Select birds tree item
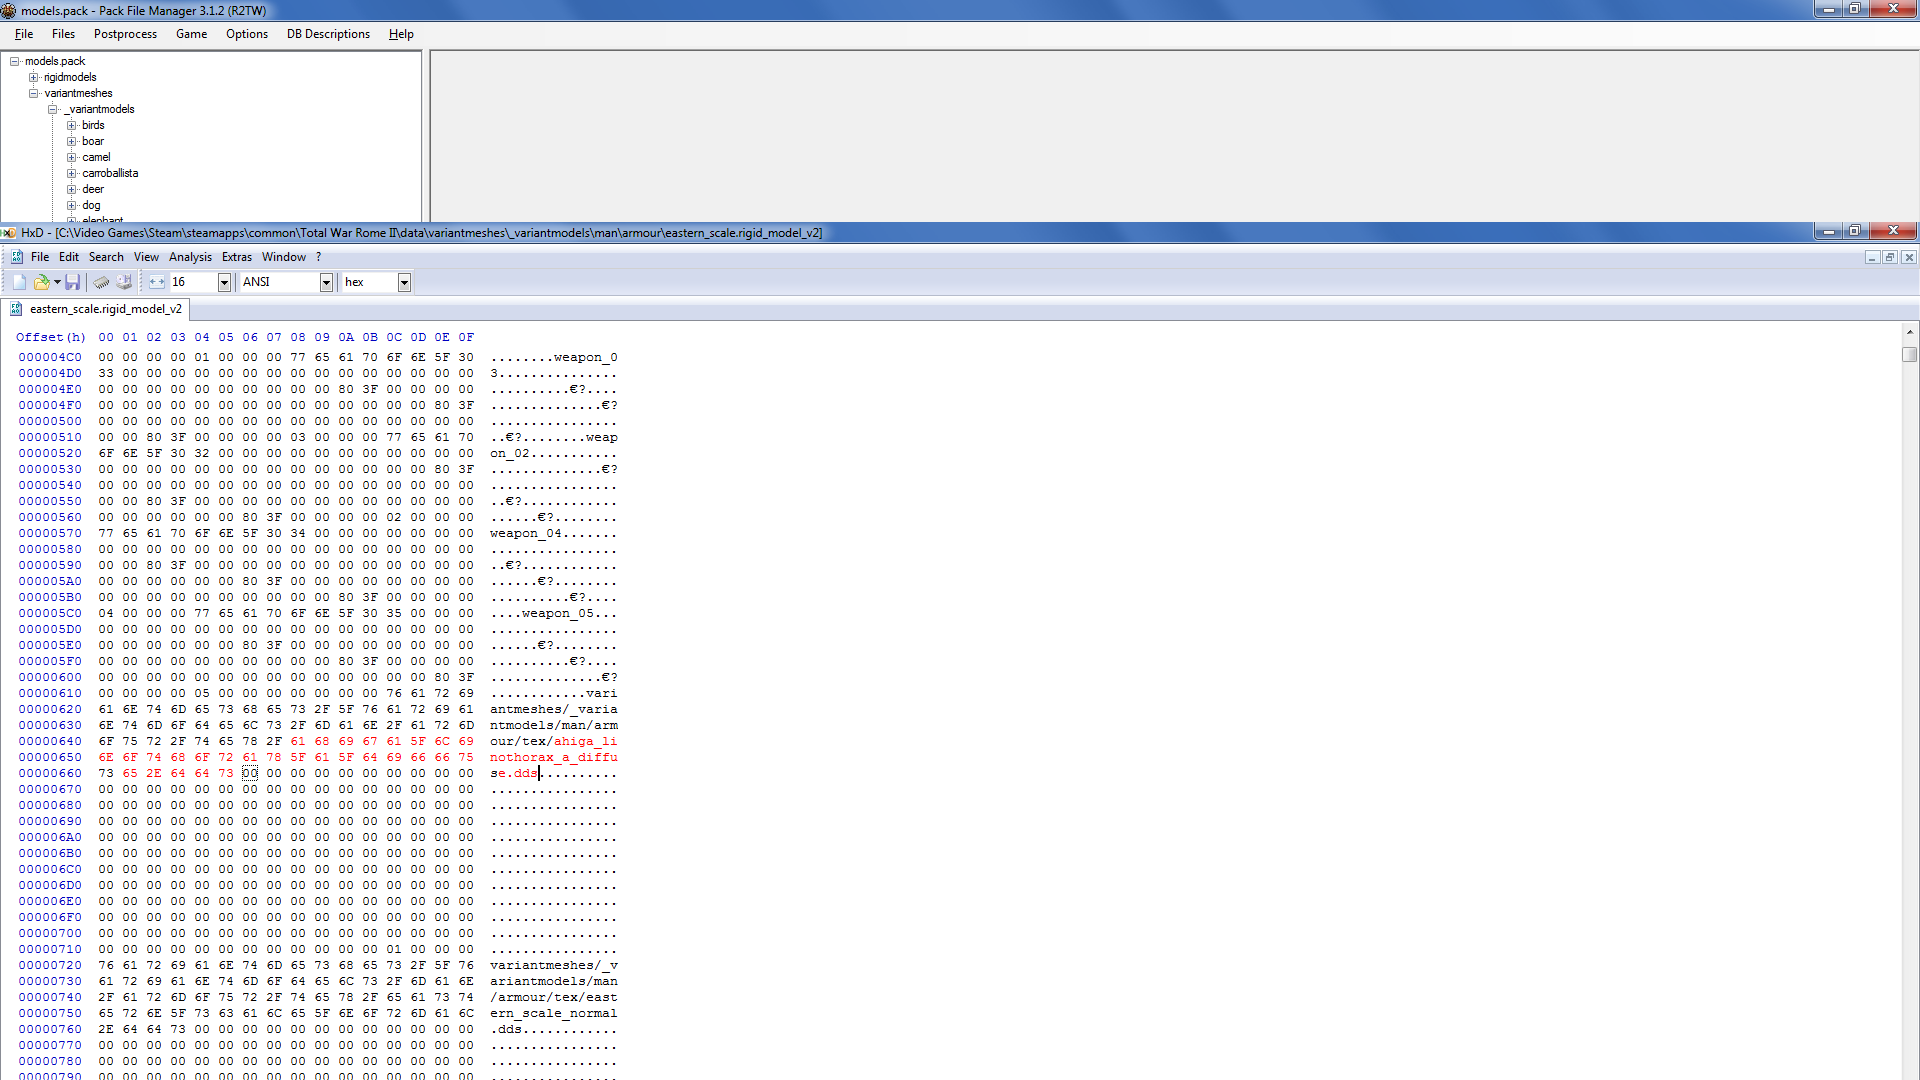The image size is (1920, 1080). tap(93, 125)
